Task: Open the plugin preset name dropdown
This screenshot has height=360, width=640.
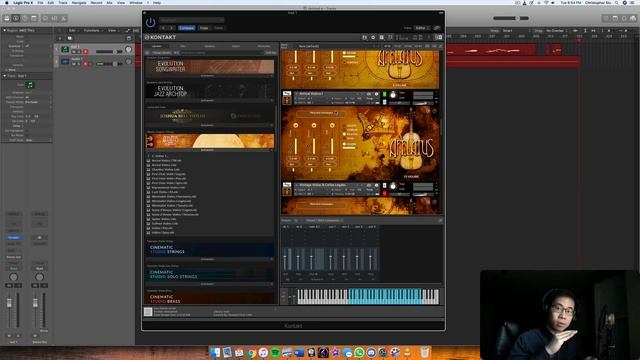Action: pos(191,20)
